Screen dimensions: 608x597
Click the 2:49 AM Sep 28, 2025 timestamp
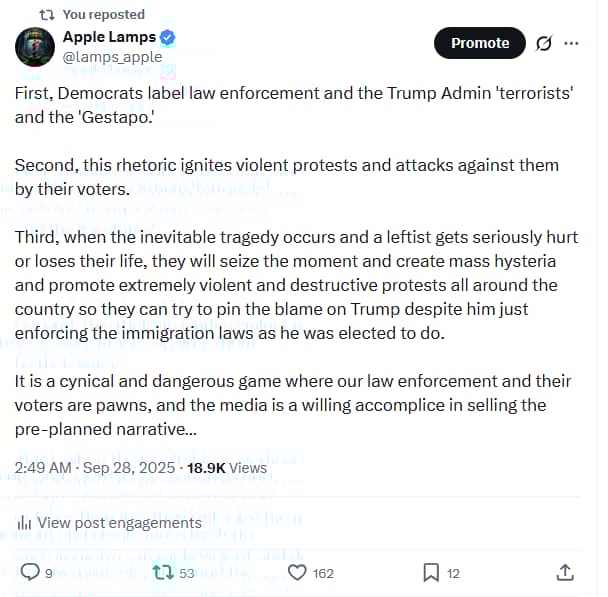[92, 467]
